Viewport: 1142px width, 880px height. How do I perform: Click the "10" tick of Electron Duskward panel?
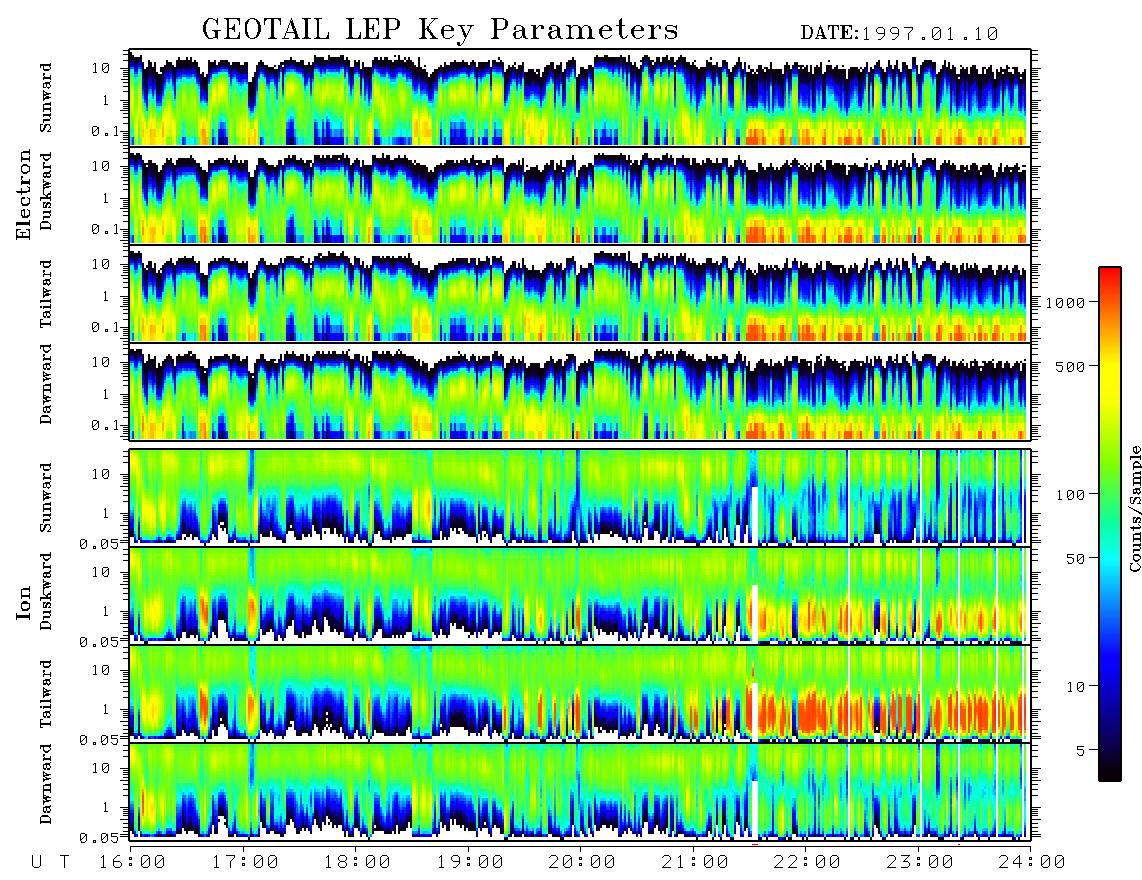coord(101,166)
